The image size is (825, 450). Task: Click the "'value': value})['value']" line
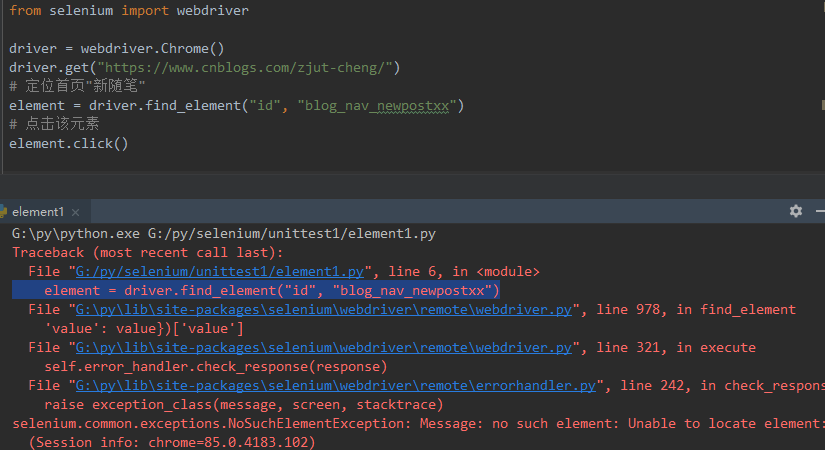(144, 329)
